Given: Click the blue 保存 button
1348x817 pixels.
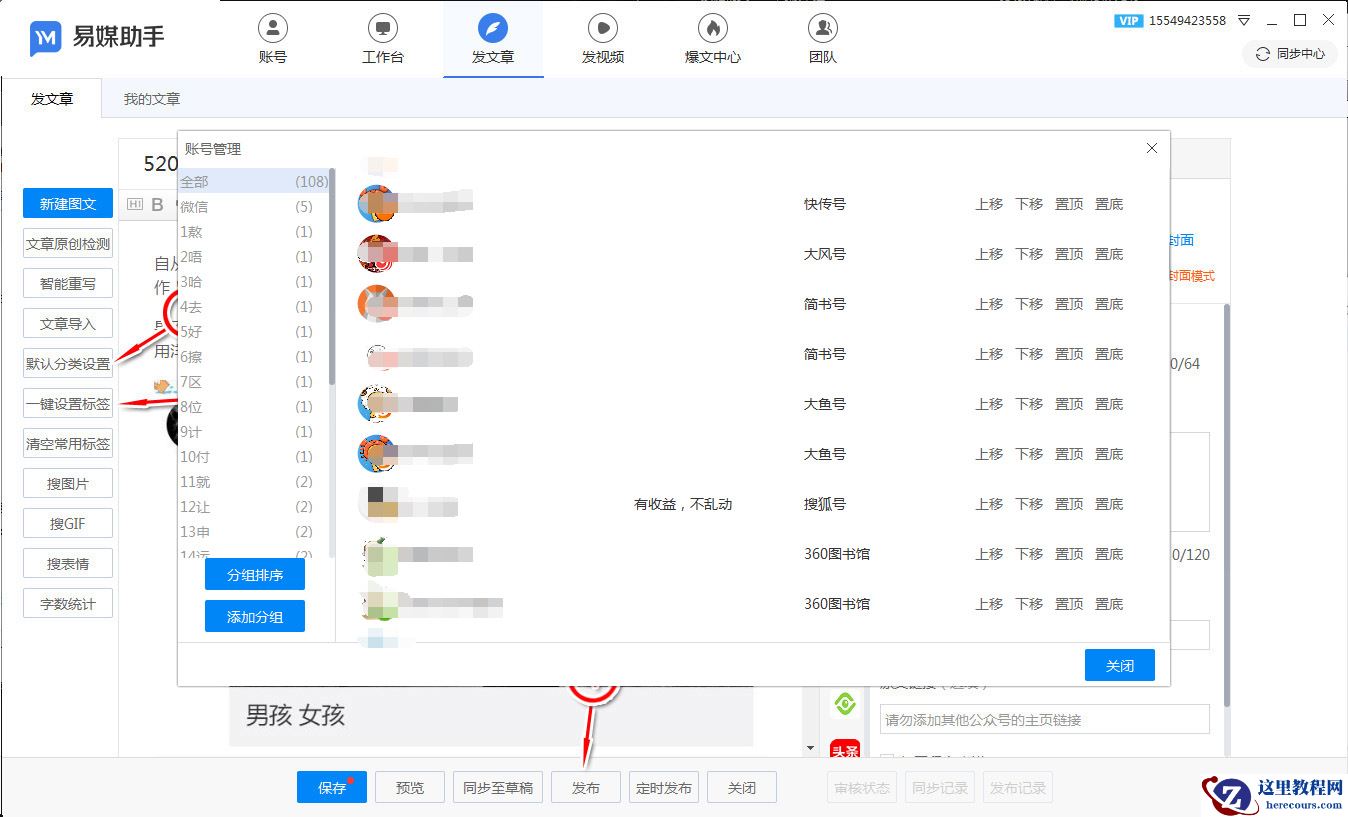Looking at the screenshot, I should point(332,787).
